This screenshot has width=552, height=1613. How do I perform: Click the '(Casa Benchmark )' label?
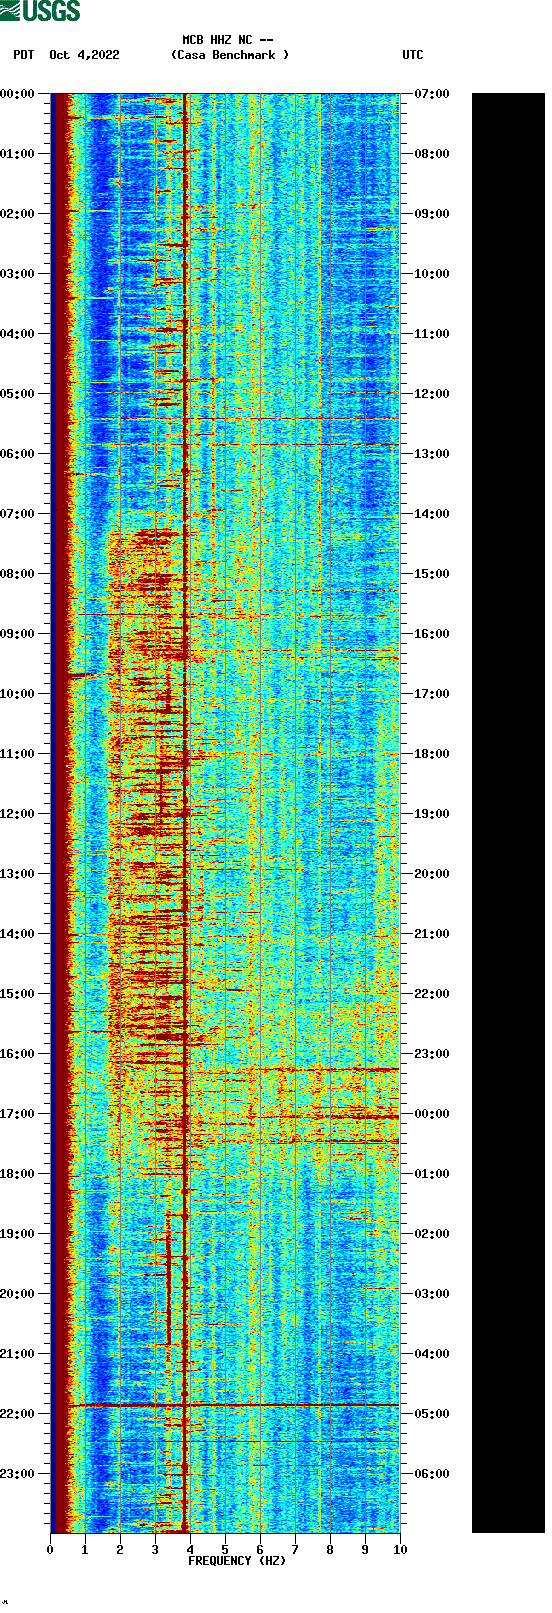click(230, 55)
